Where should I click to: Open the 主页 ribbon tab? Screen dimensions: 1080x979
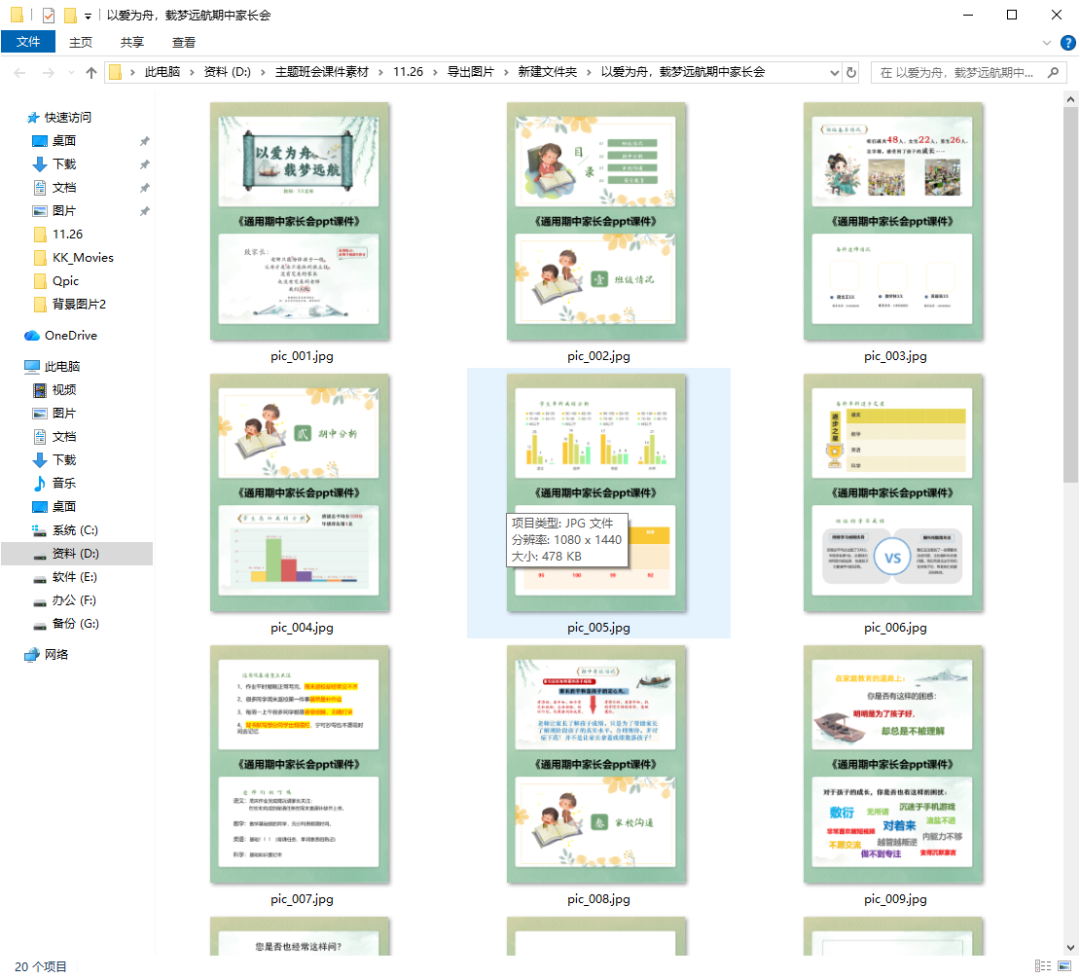click(x=81, y=43)
